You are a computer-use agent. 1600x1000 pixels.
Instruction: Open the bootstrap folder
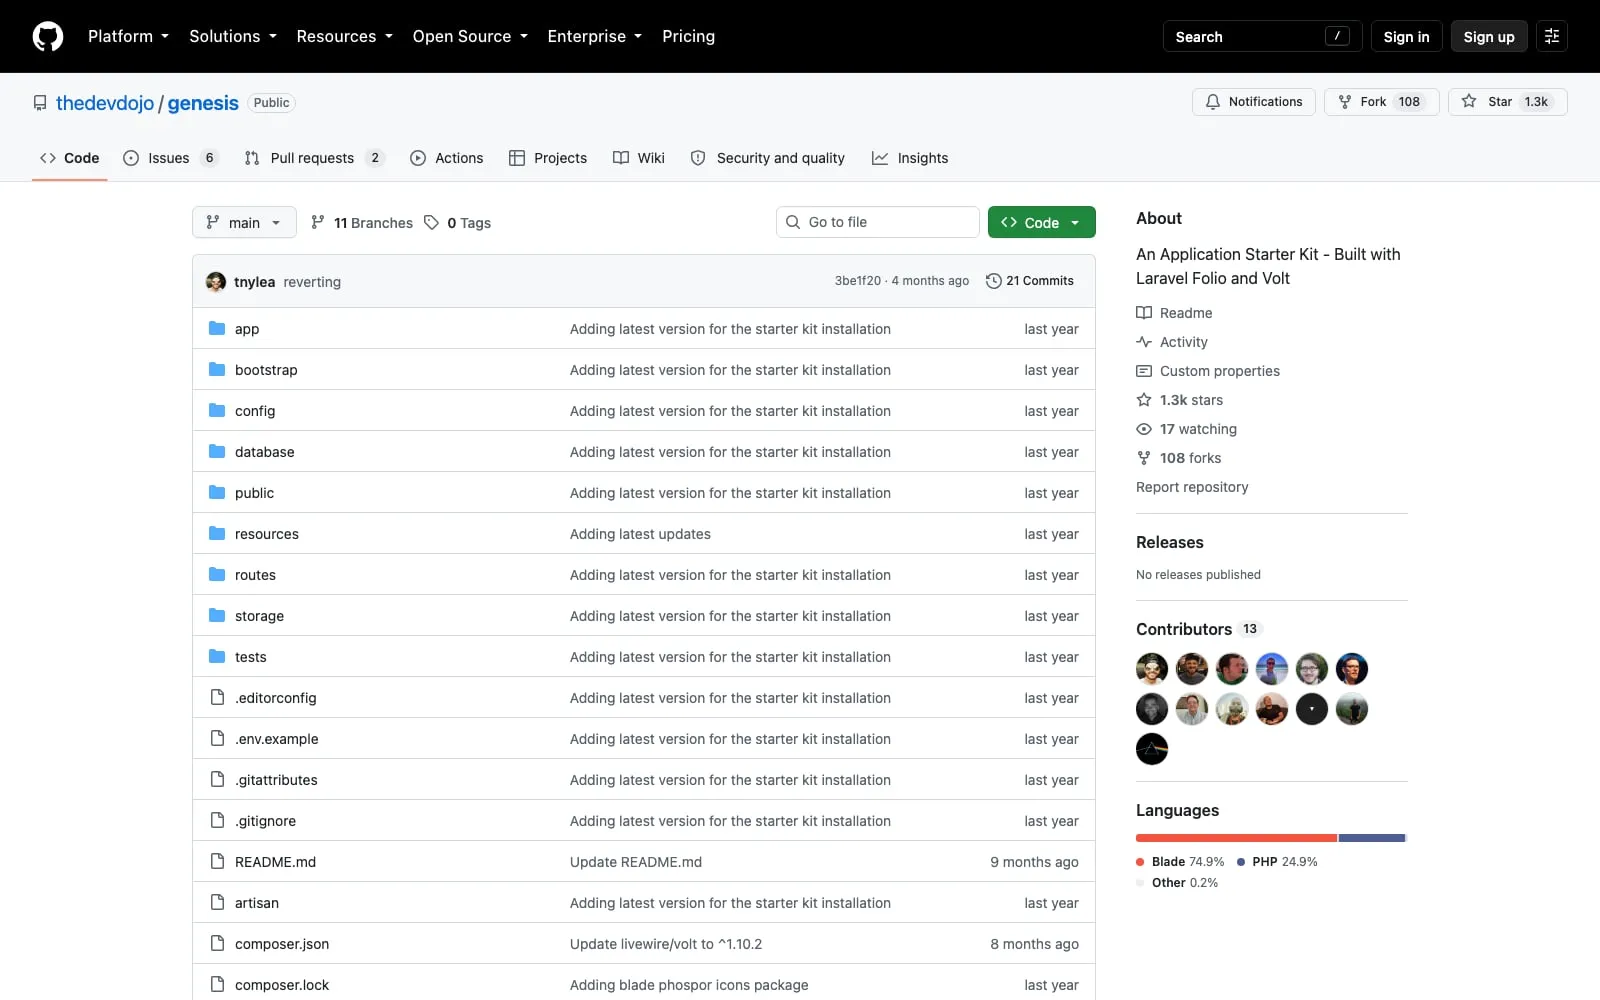coord(266,370)
